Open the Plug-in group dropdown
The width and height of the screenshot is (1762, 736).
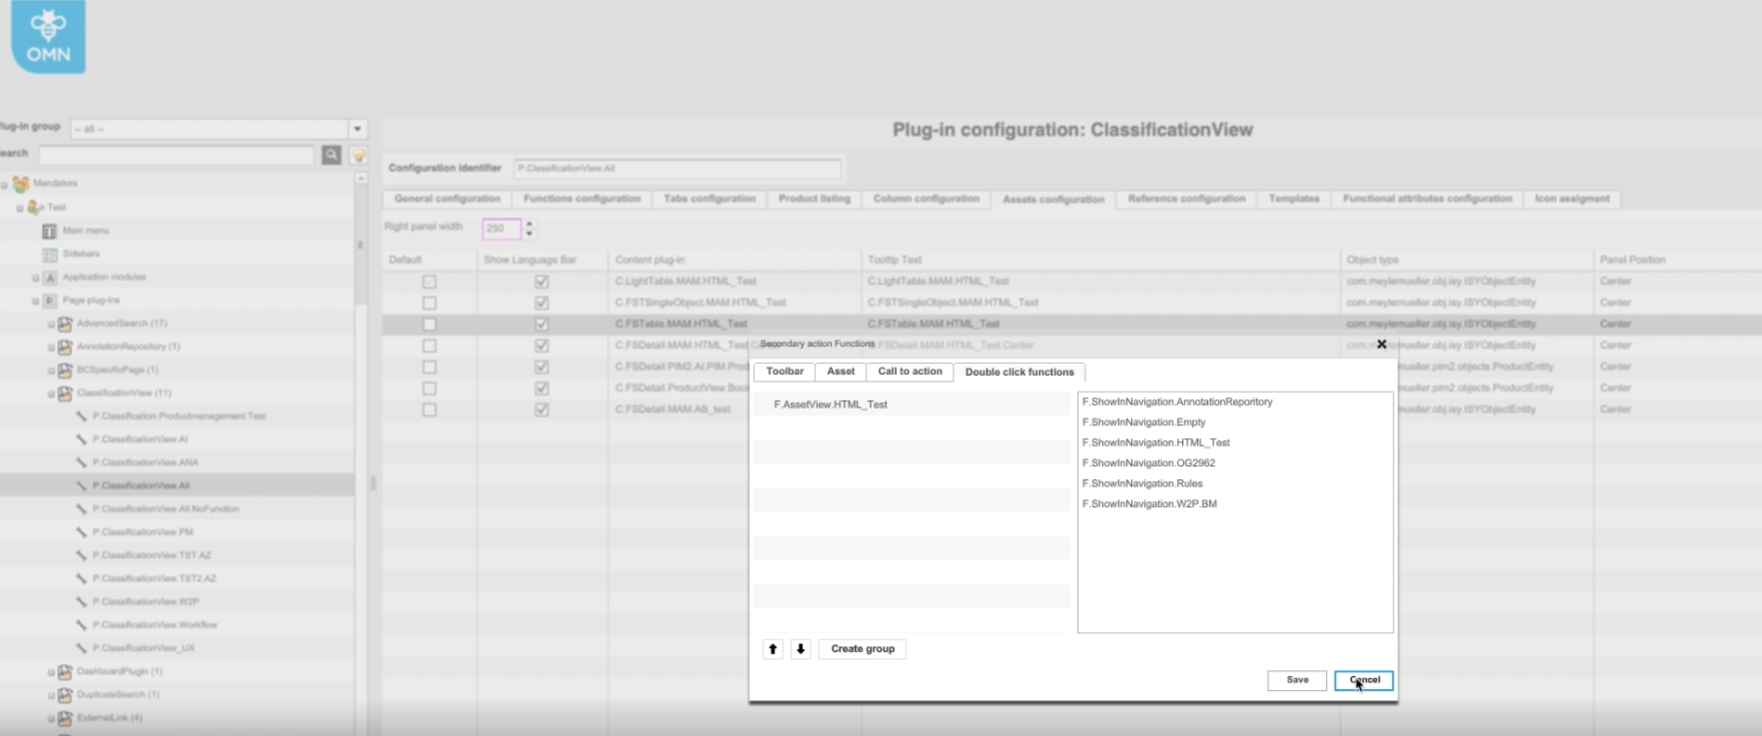point(357,129)
